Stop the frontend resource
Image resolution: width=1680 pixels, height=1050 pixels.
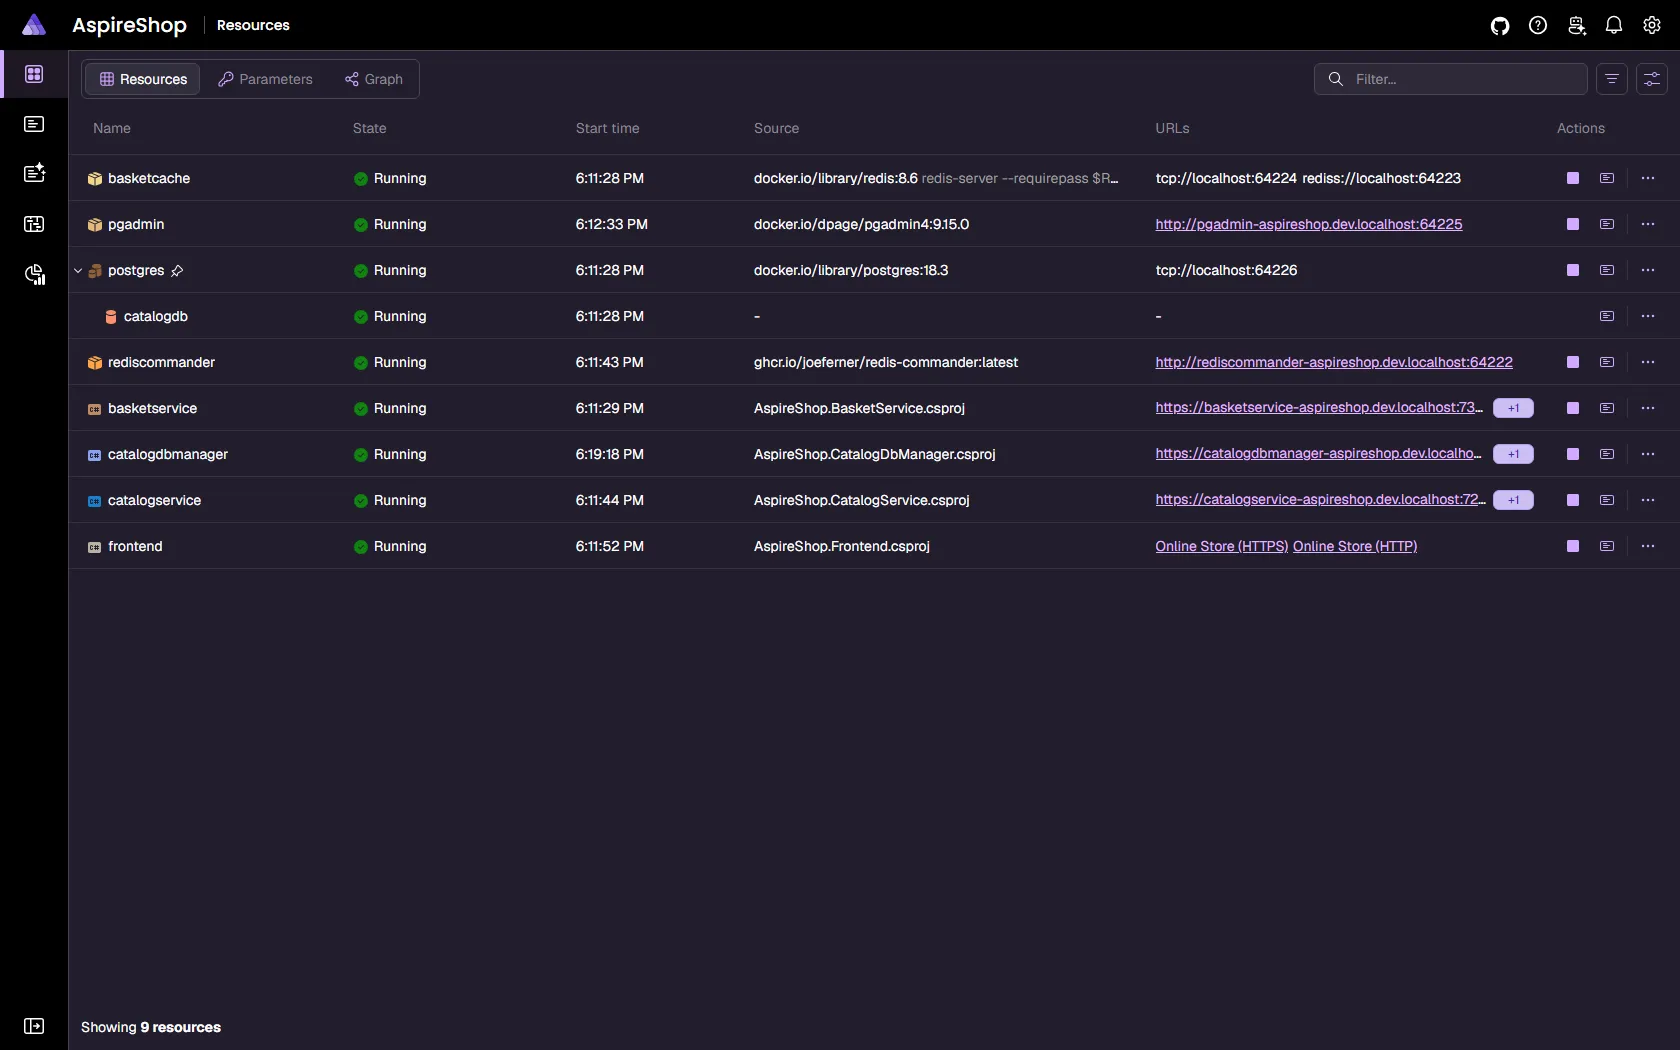click(x=1573, y=546)
